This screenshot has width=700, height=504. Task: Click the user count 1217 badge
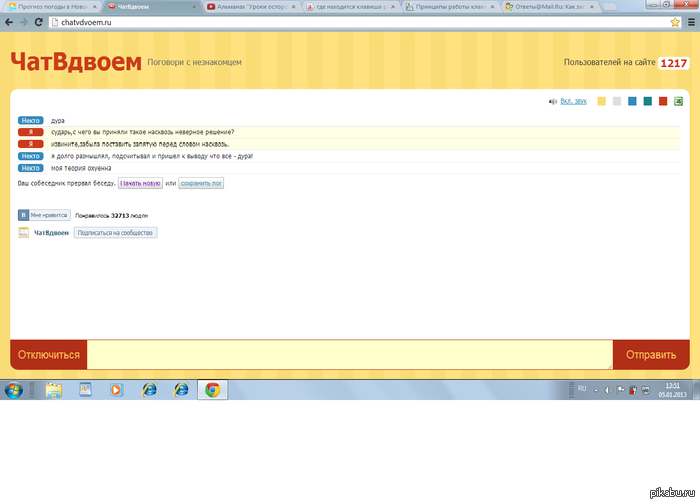(x=673, y=63)
